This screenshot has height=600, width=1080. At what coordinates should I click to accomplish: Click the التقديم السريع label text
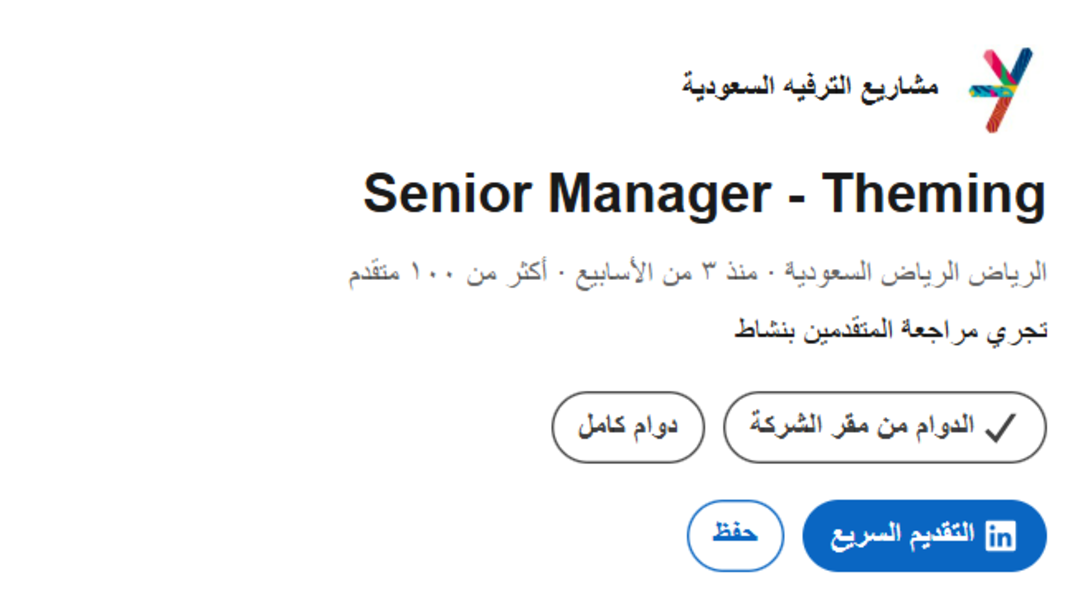(x=903, y=535)
